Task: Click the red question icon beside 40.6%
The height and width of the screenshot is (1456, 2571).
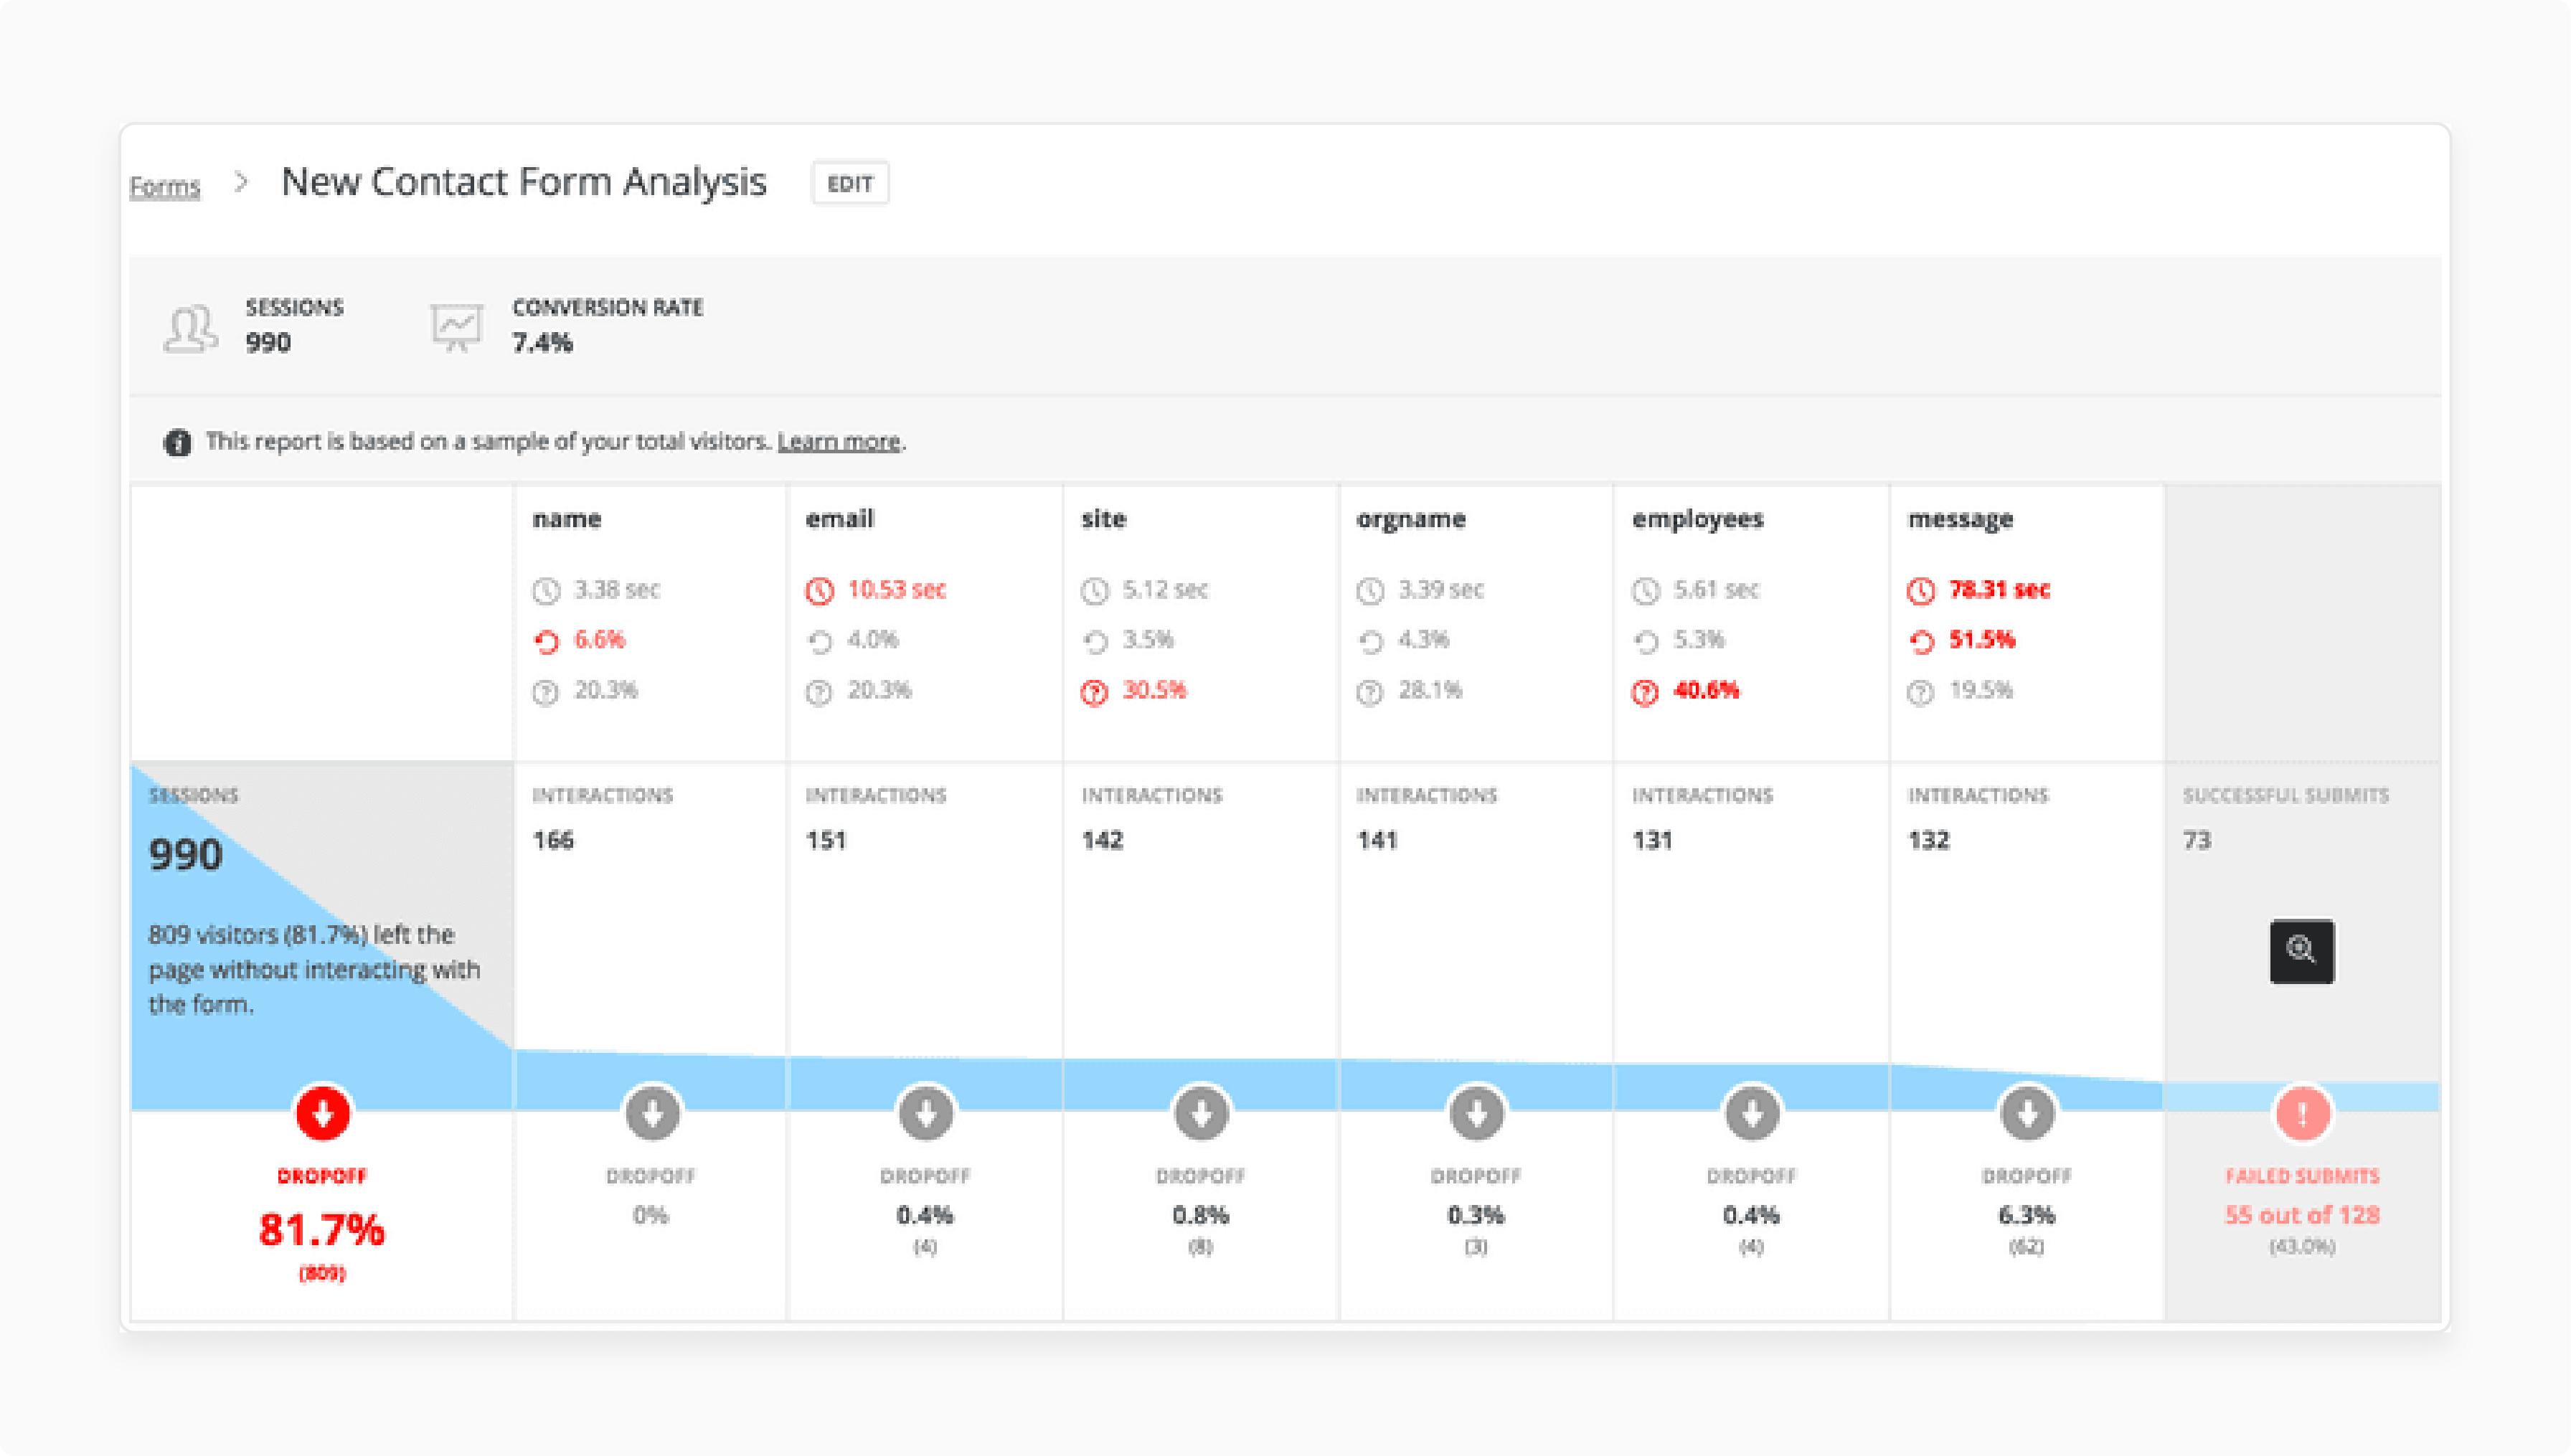Action: click(x=1646, y=692)
